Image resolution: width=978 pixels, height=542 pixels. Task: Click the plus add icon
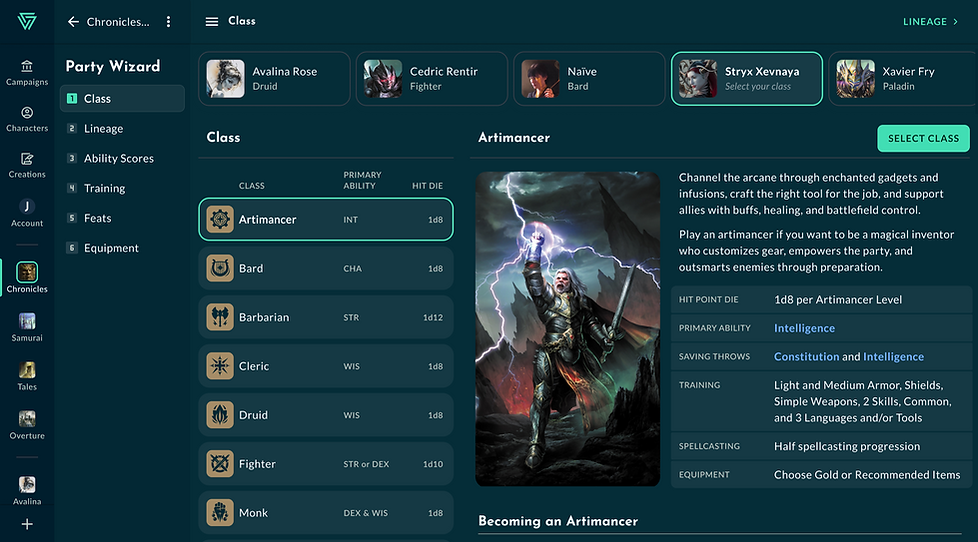(27, 525)
